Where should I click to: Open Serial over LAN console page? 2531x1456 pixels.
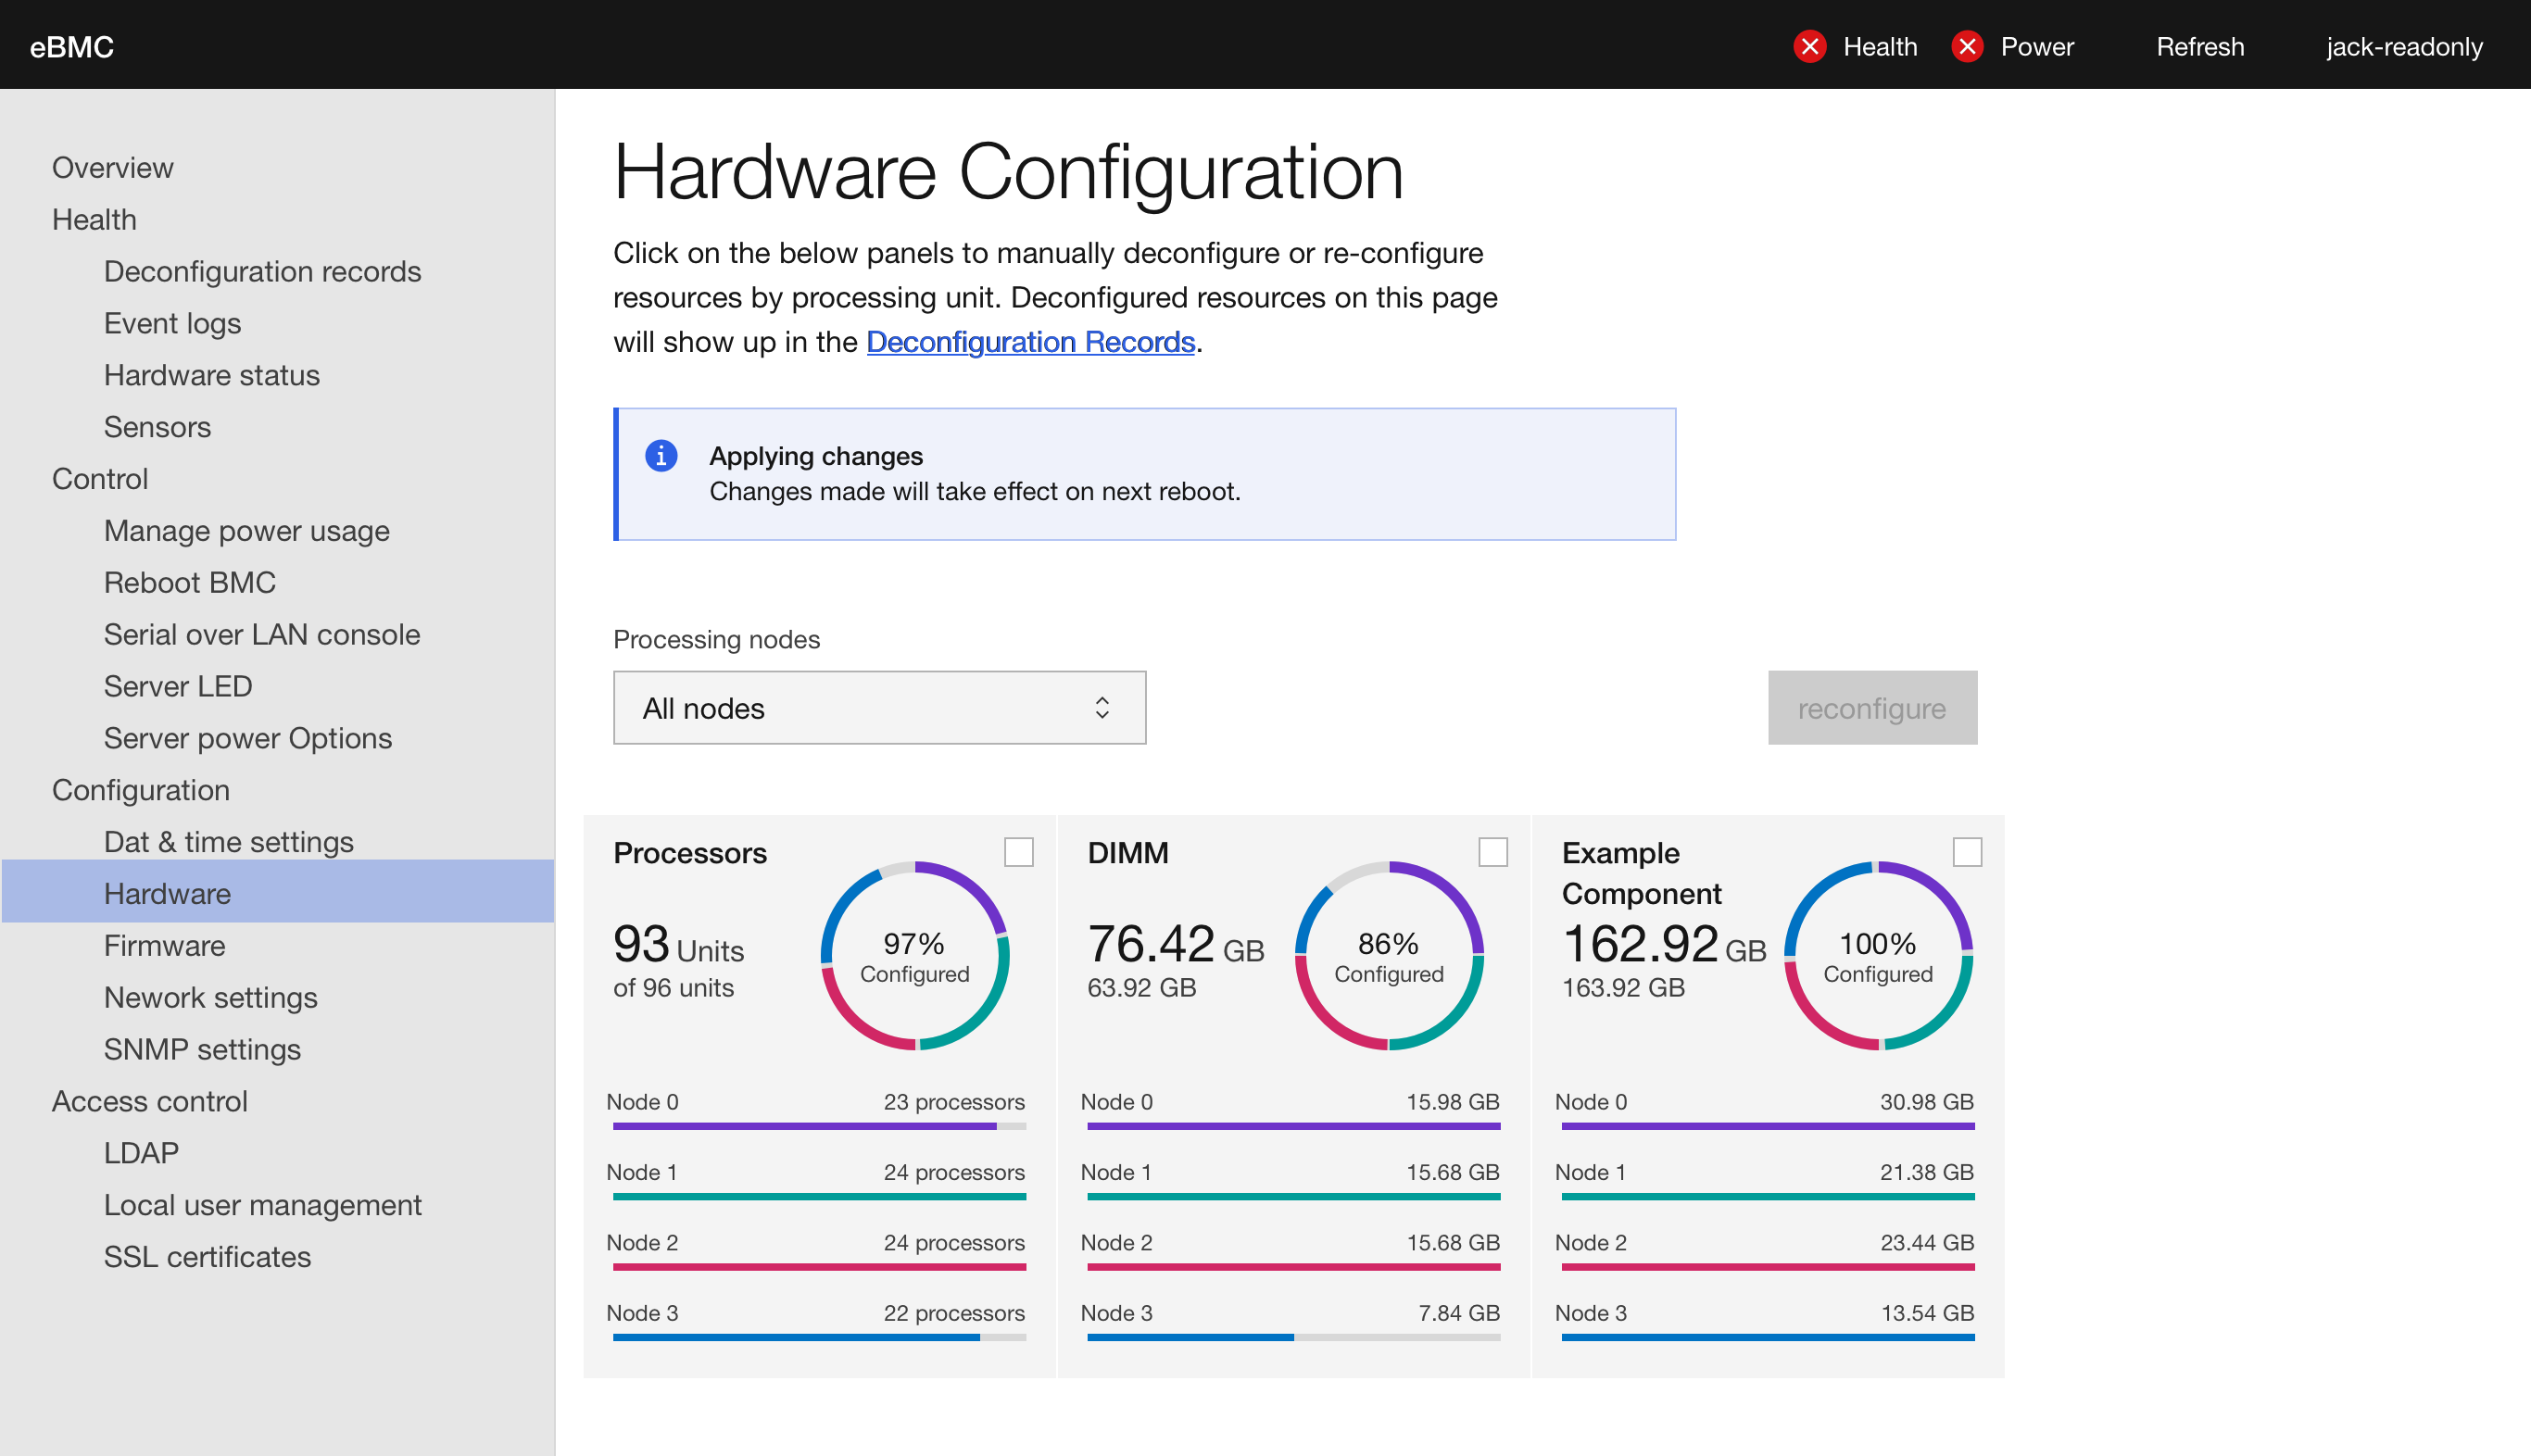(261, 634)
